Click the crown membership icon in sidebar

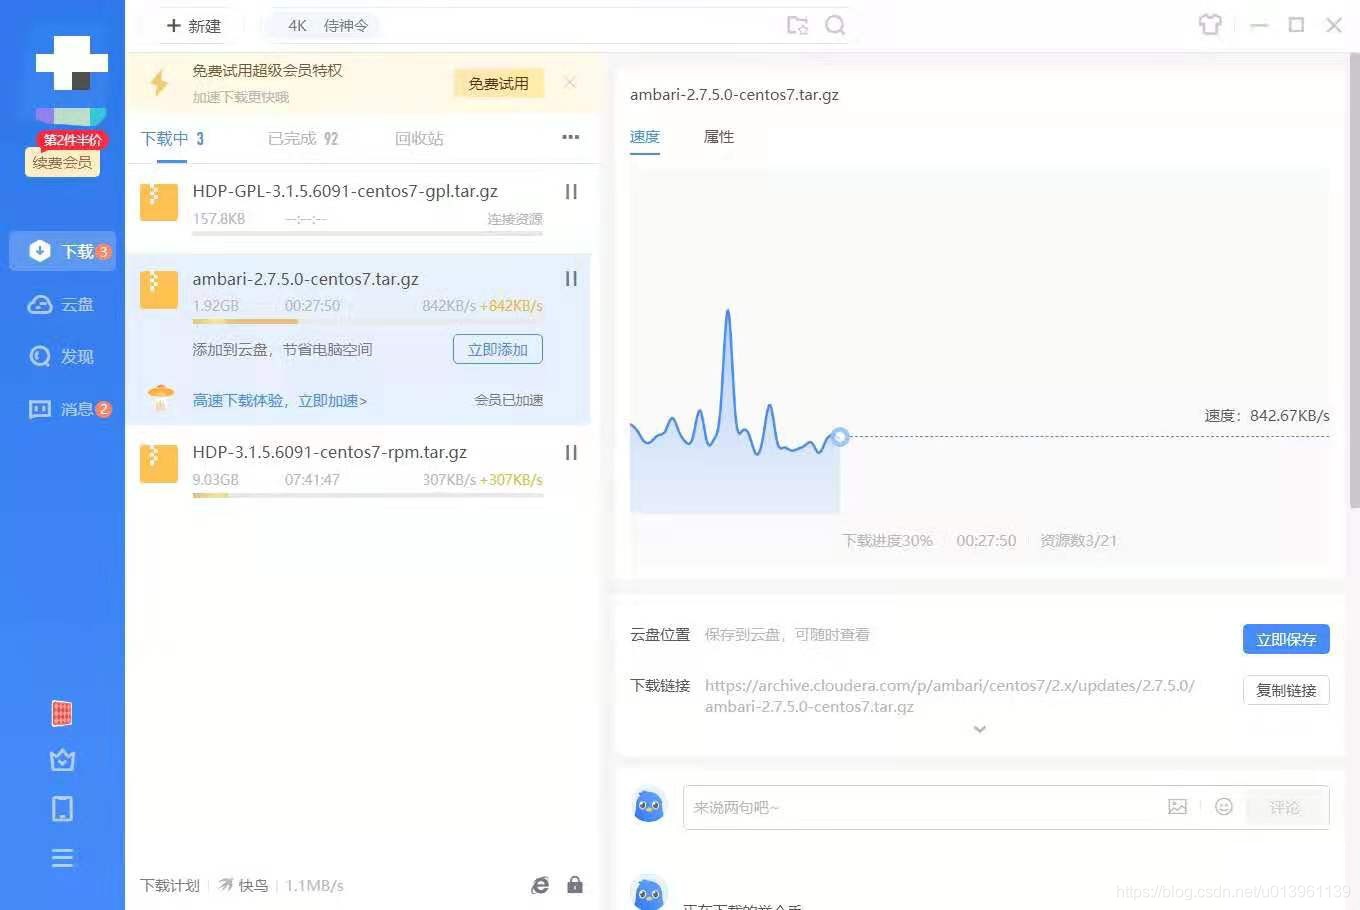(x=62, y=760)
